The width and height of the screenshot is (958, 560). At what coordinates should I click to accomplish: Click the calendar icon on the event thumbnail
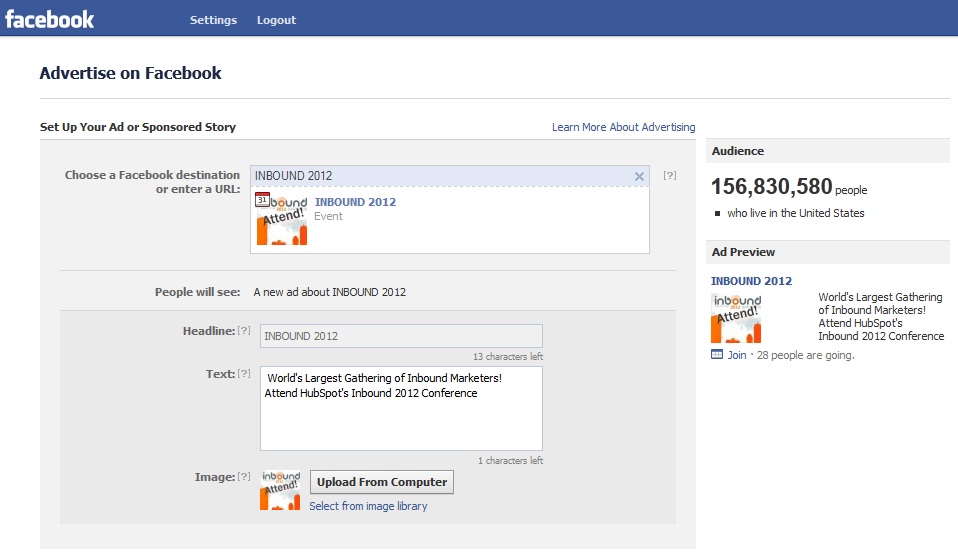(262, 200)
